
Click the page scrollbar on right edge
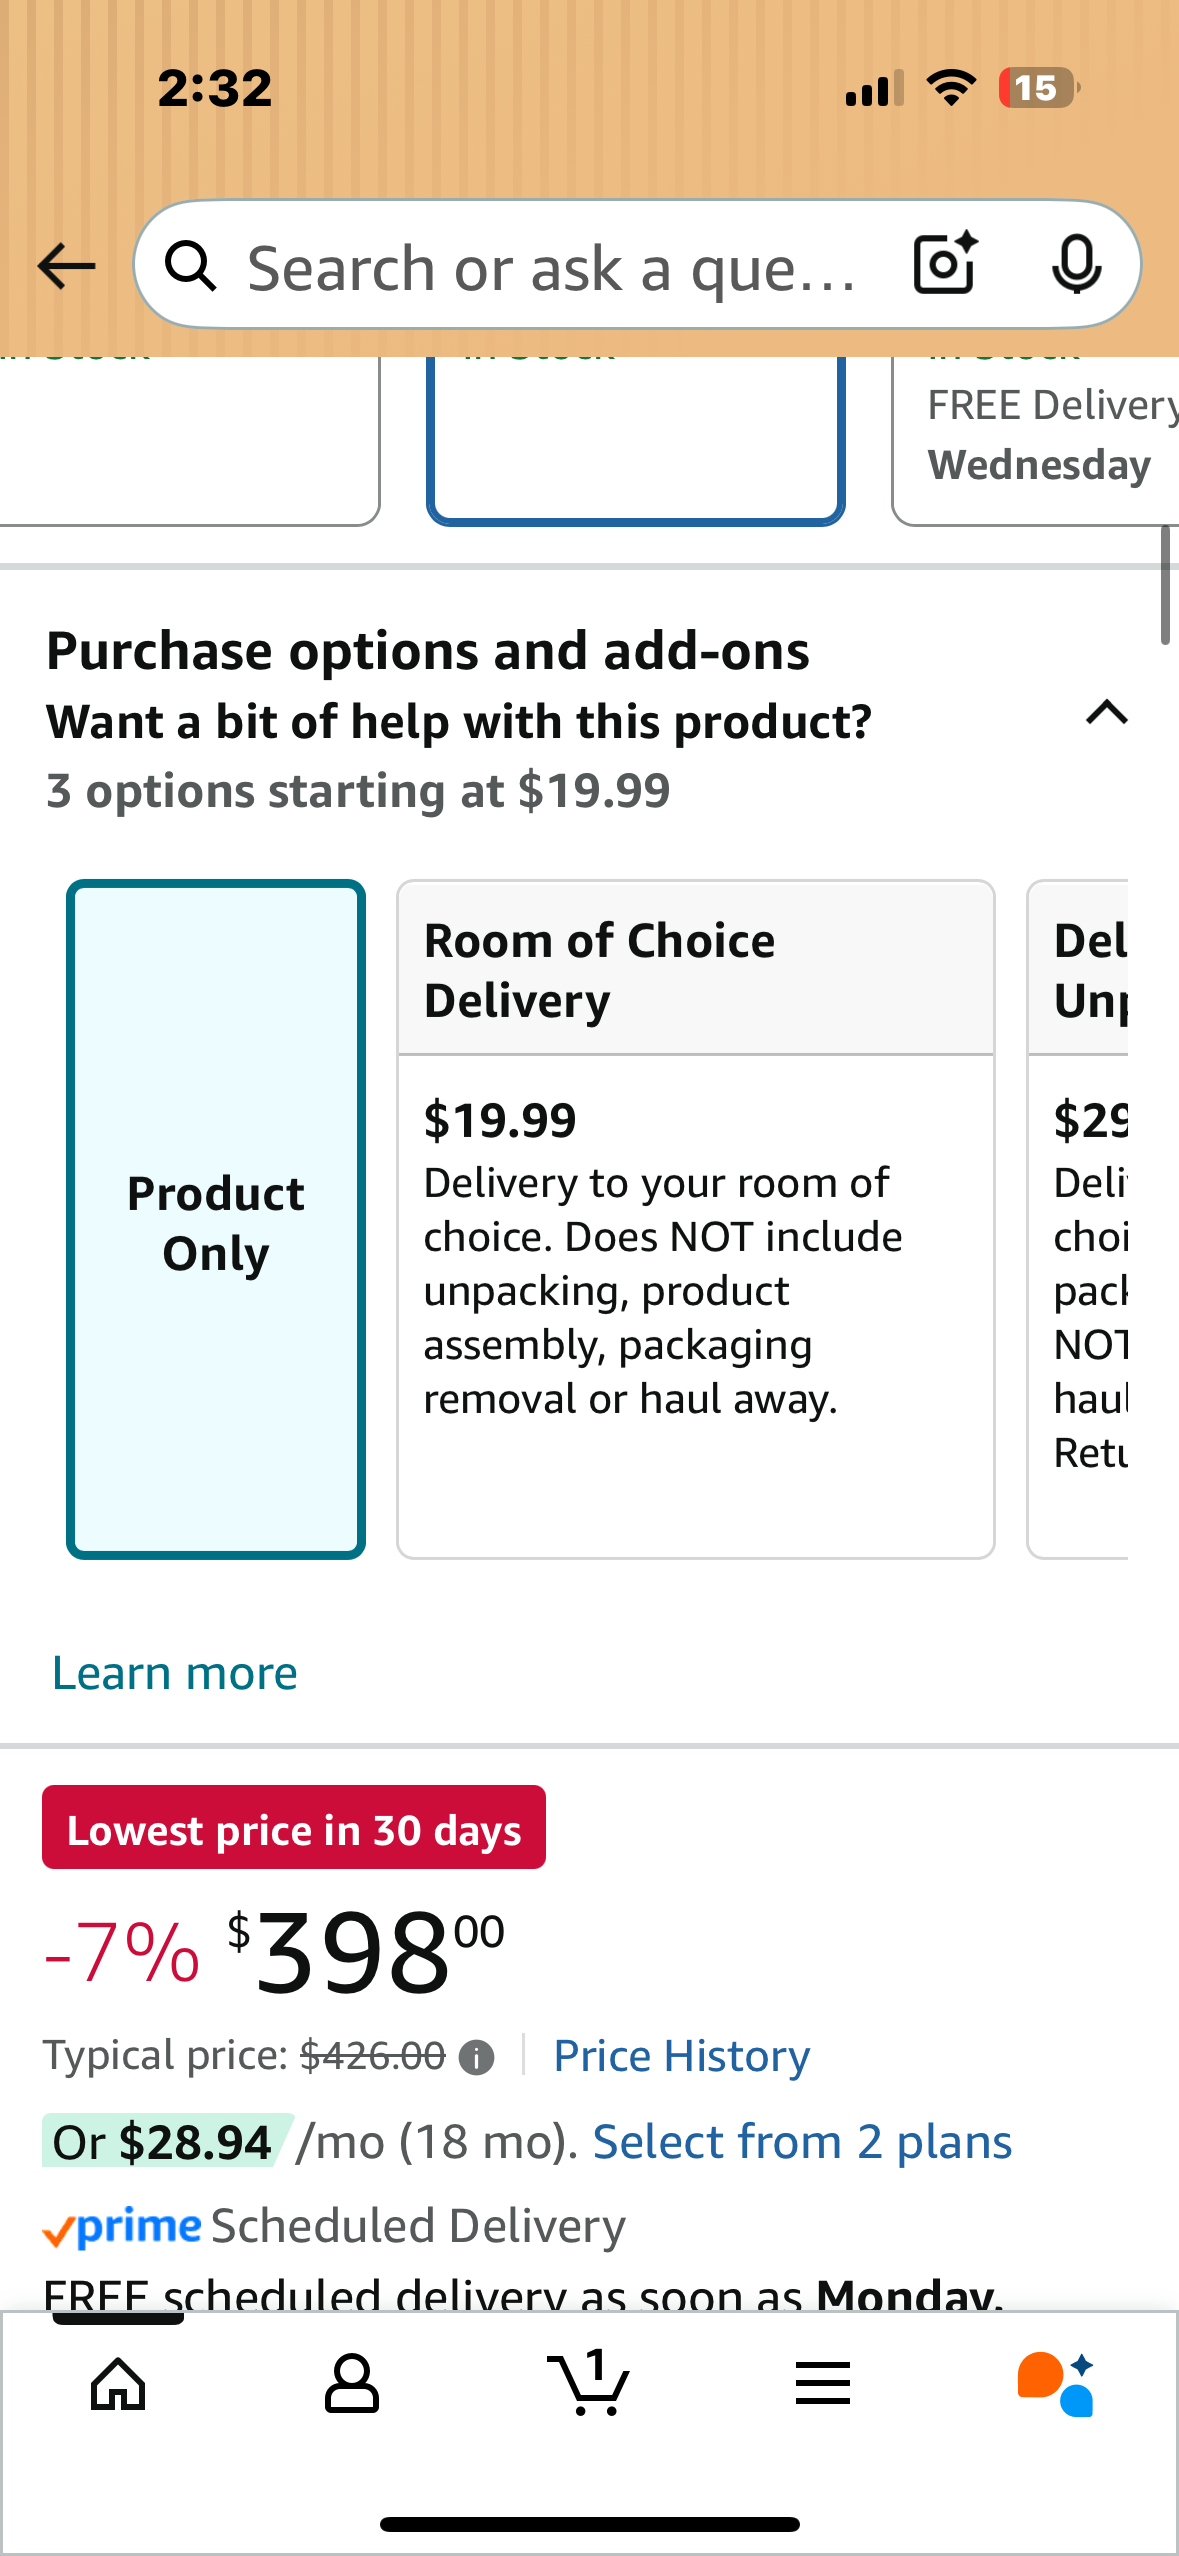(1165, 585)
